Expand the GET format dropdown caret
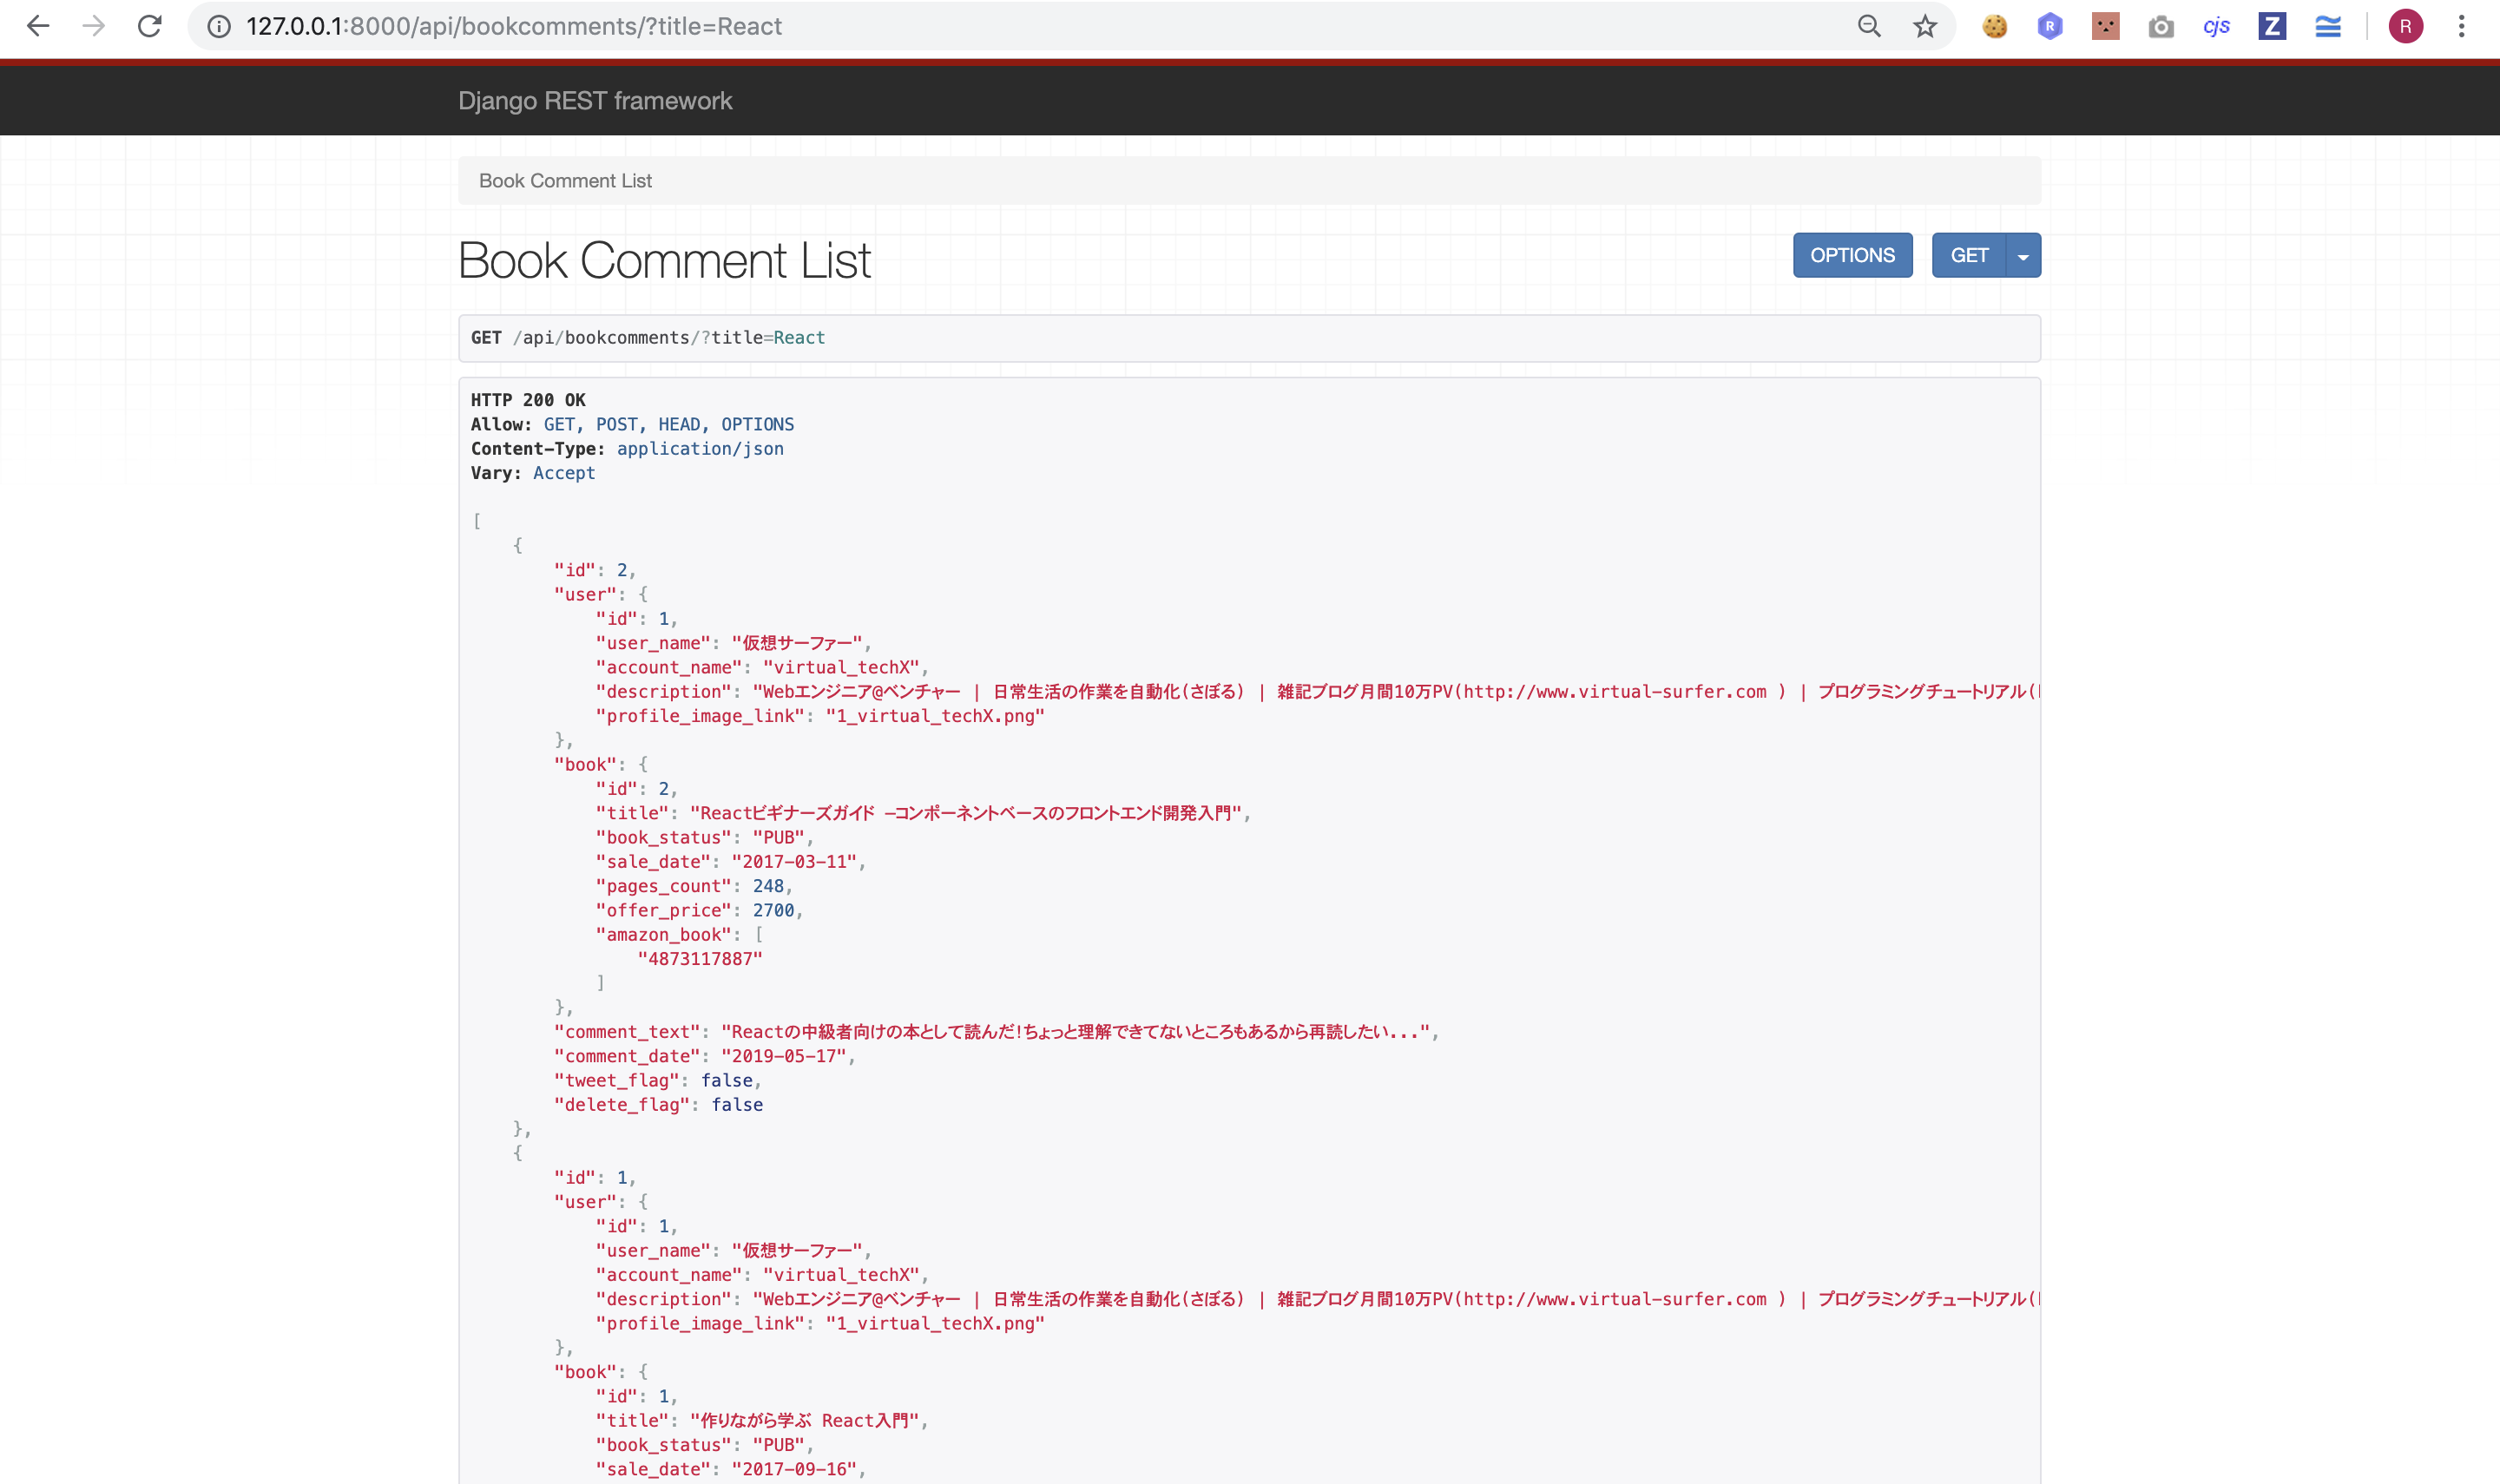Viewport: 2500px width, 1484px height. [x=2023, y=255]
